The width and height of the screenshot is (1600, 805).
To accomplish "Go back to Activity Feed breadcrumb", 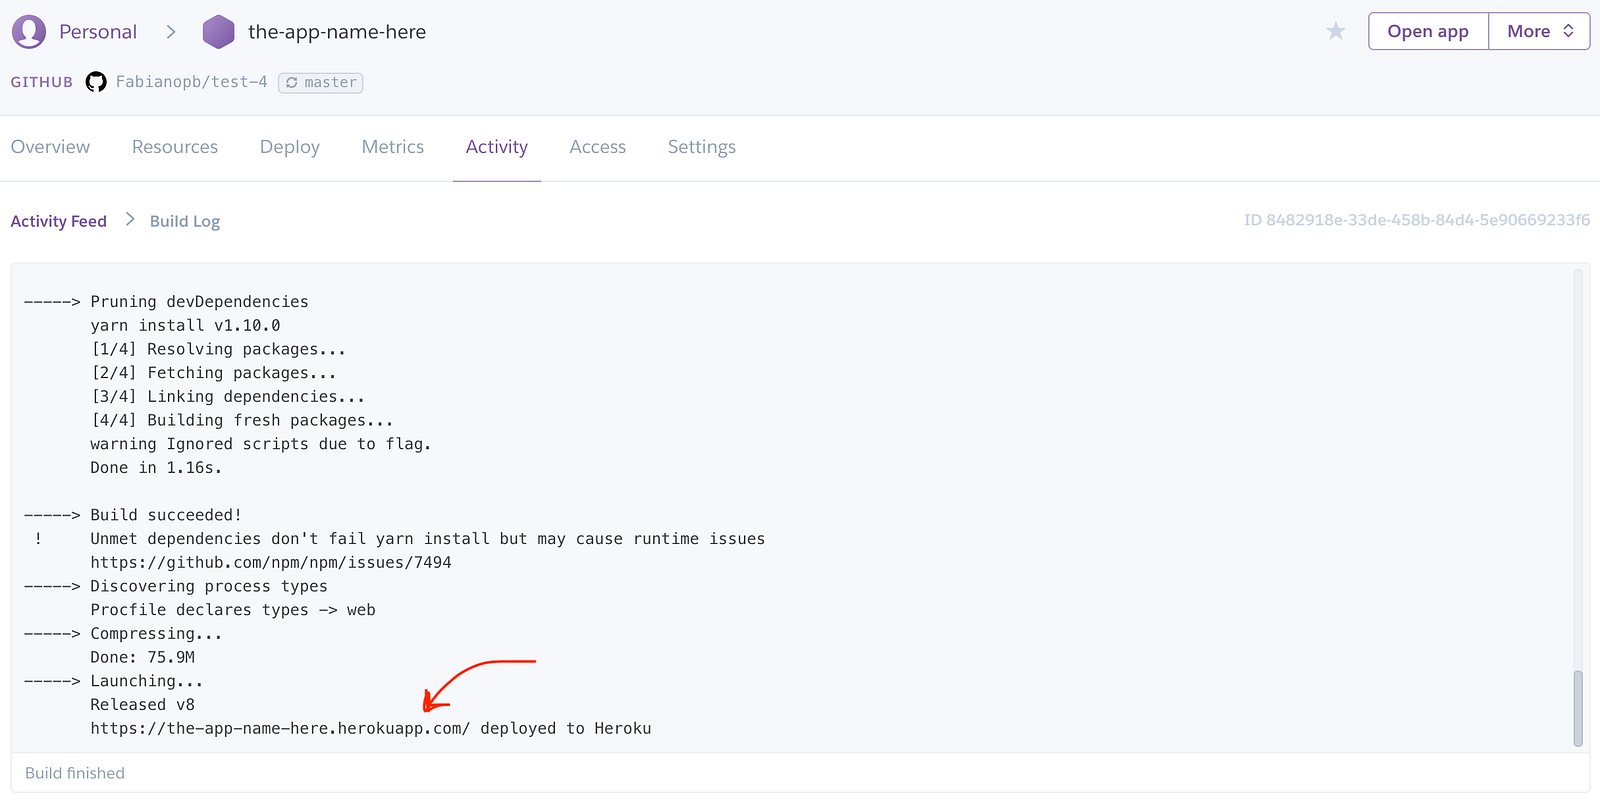I will (59, 221).
